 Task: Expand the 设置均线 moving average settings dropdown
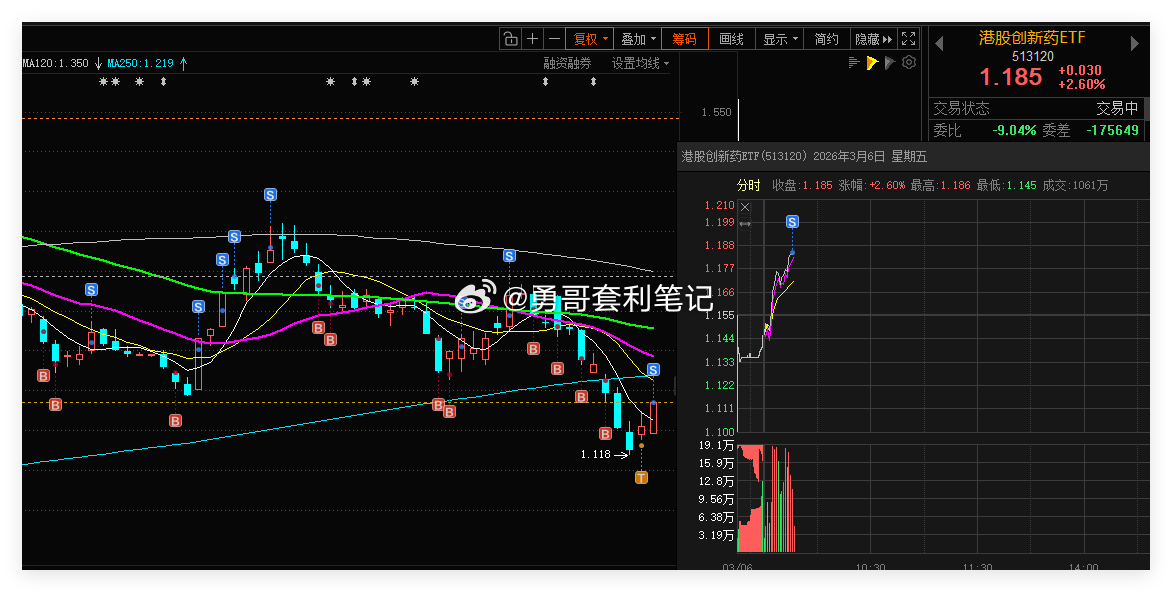click(638, 62)
